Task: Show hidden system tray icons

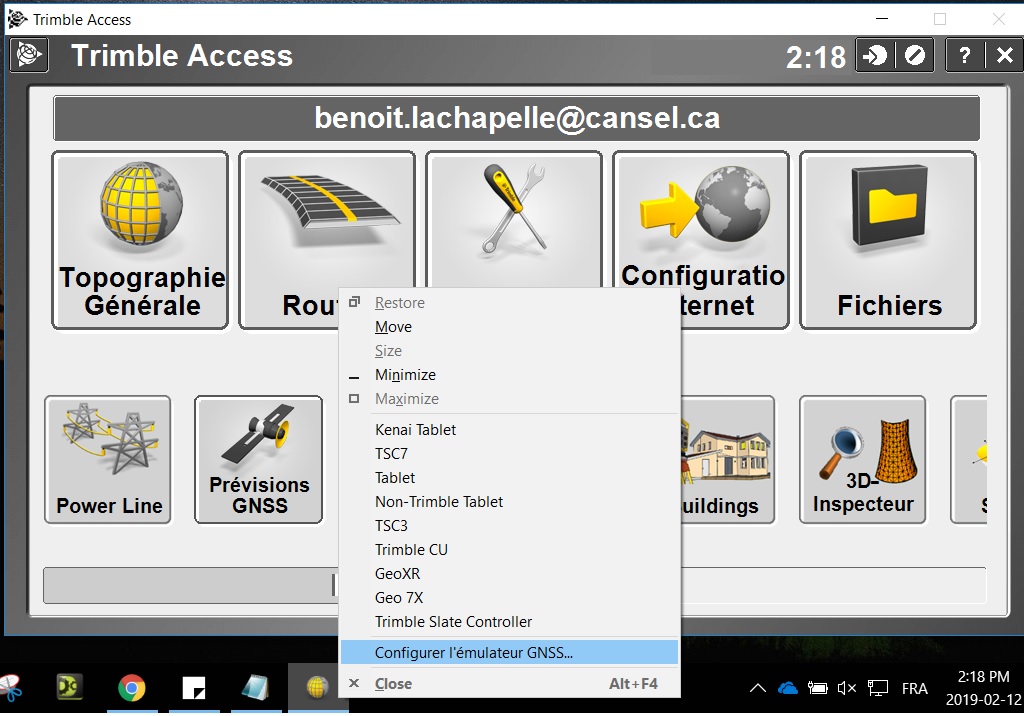Action: tap(758, 688)
